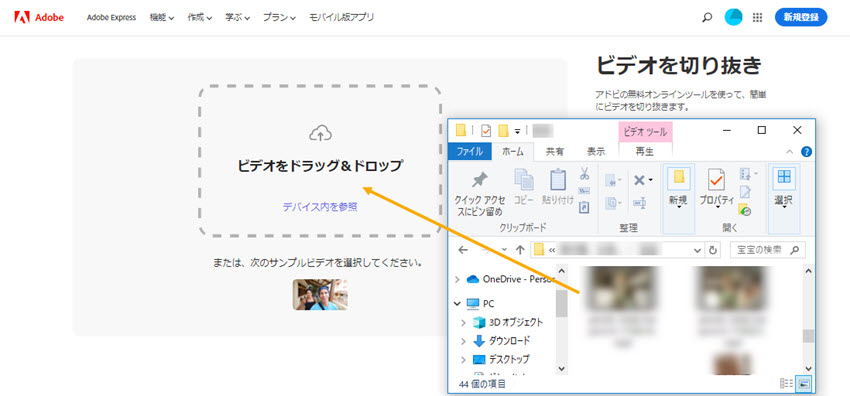Click the scissors cut icon

click(584, 174)
